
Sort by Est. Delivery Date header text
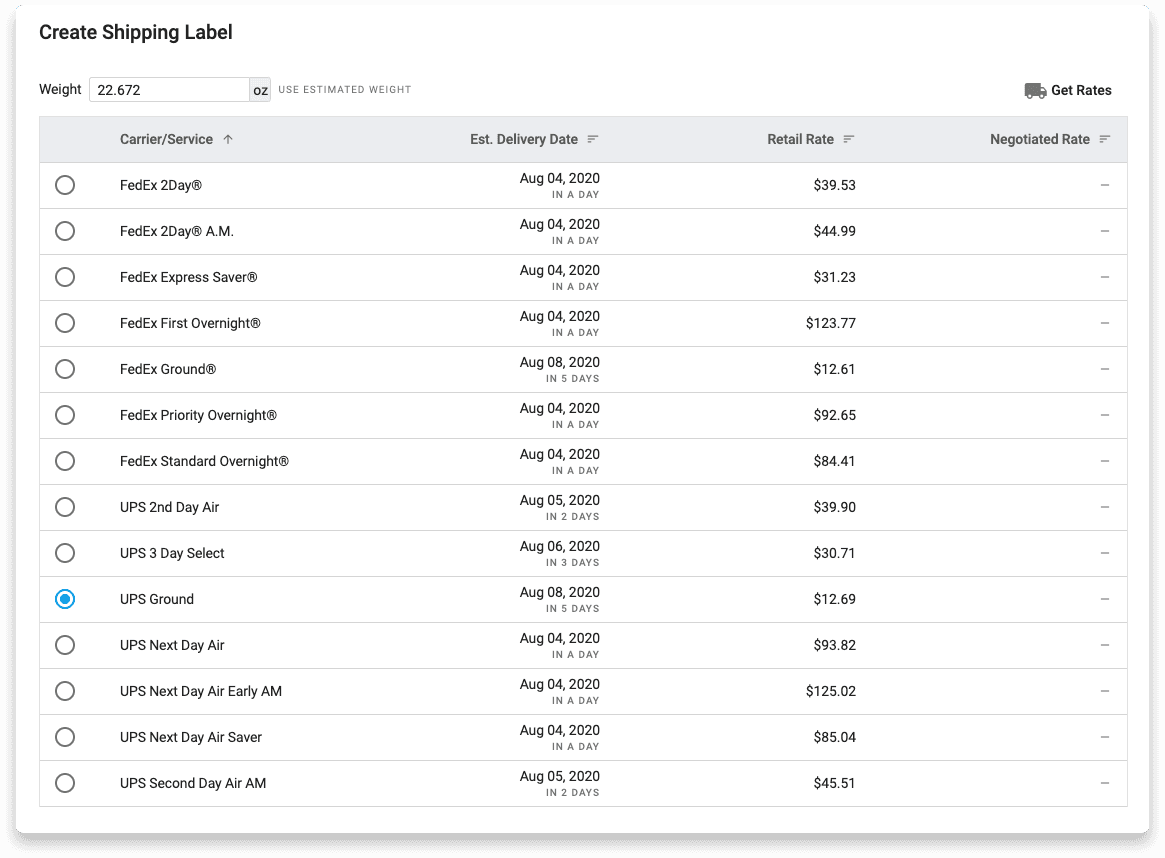pyautogui.click(x=524, y=139)
